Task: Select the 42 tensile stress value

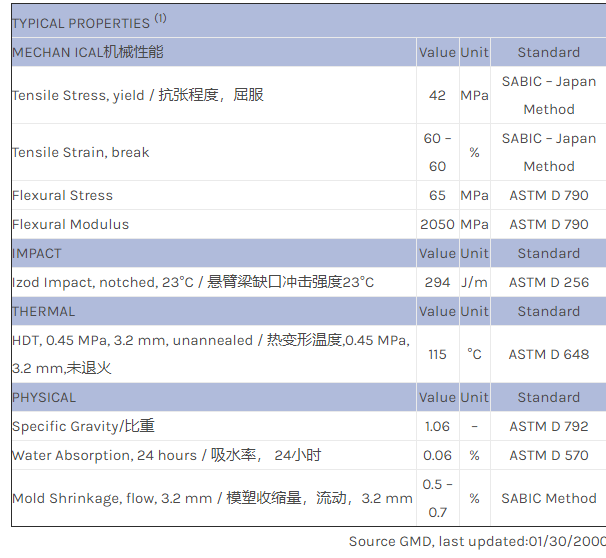Action: 437,95
